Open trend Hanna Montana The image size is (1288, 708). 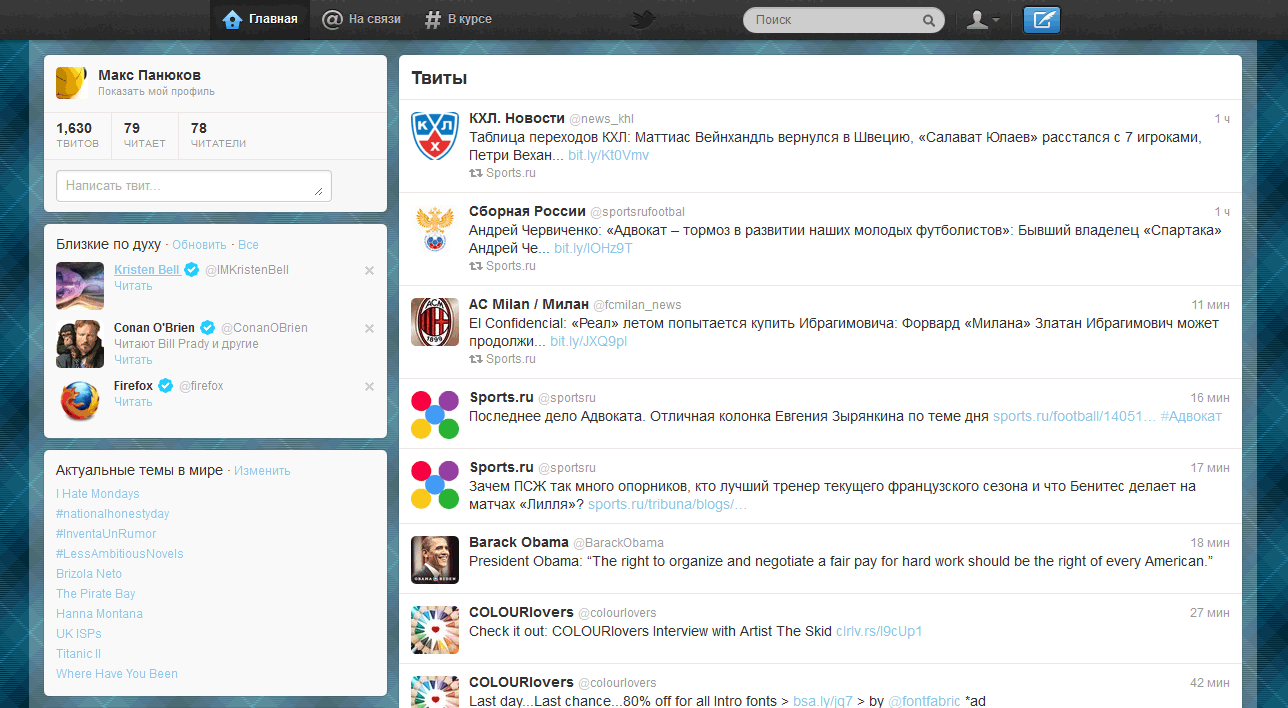point(99,614)
